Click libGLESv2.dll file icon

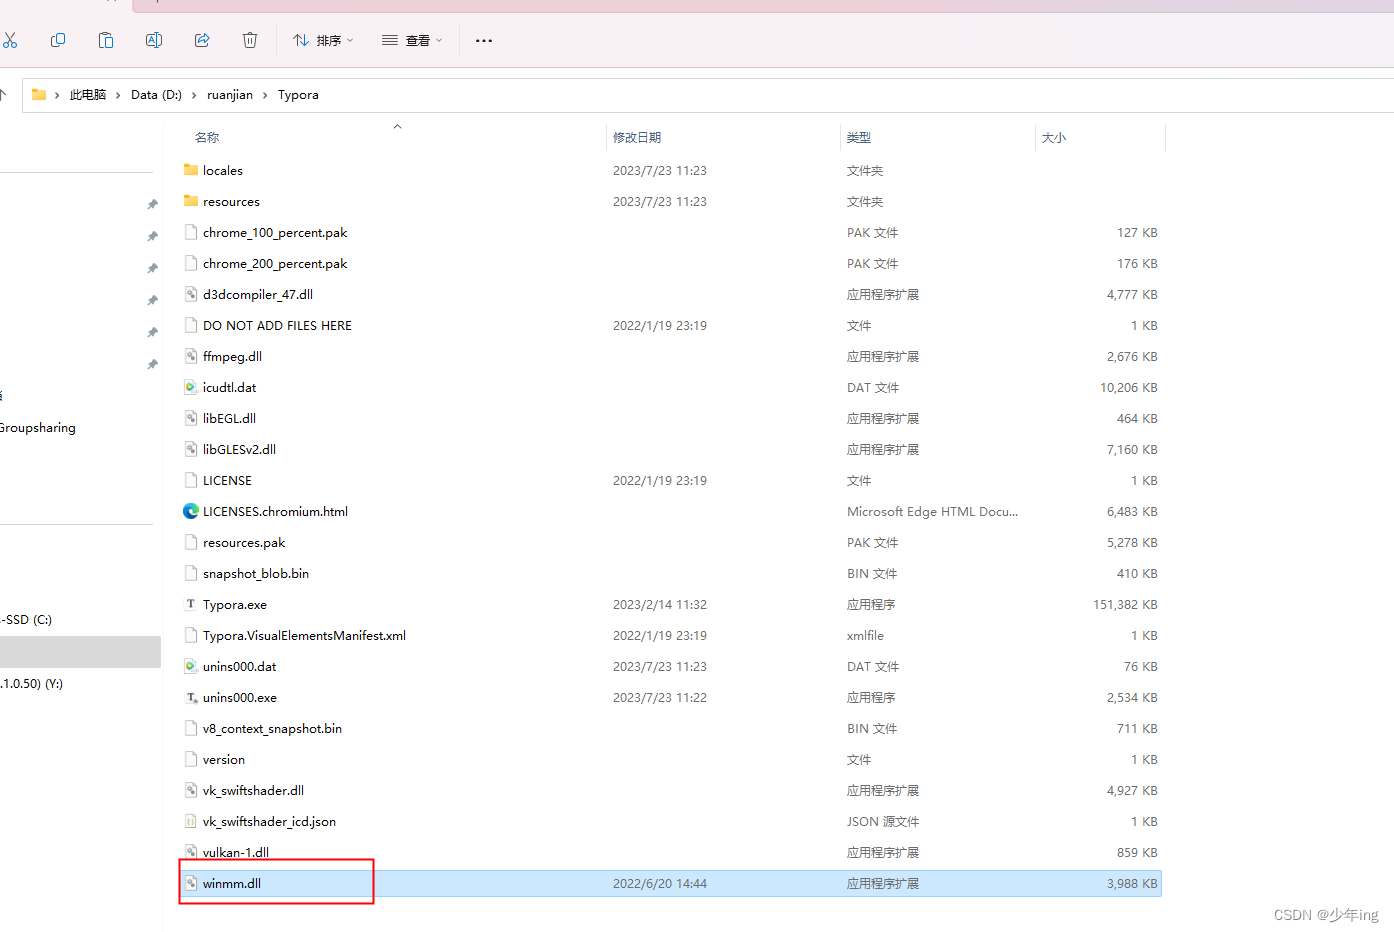(x=191, y=449)
